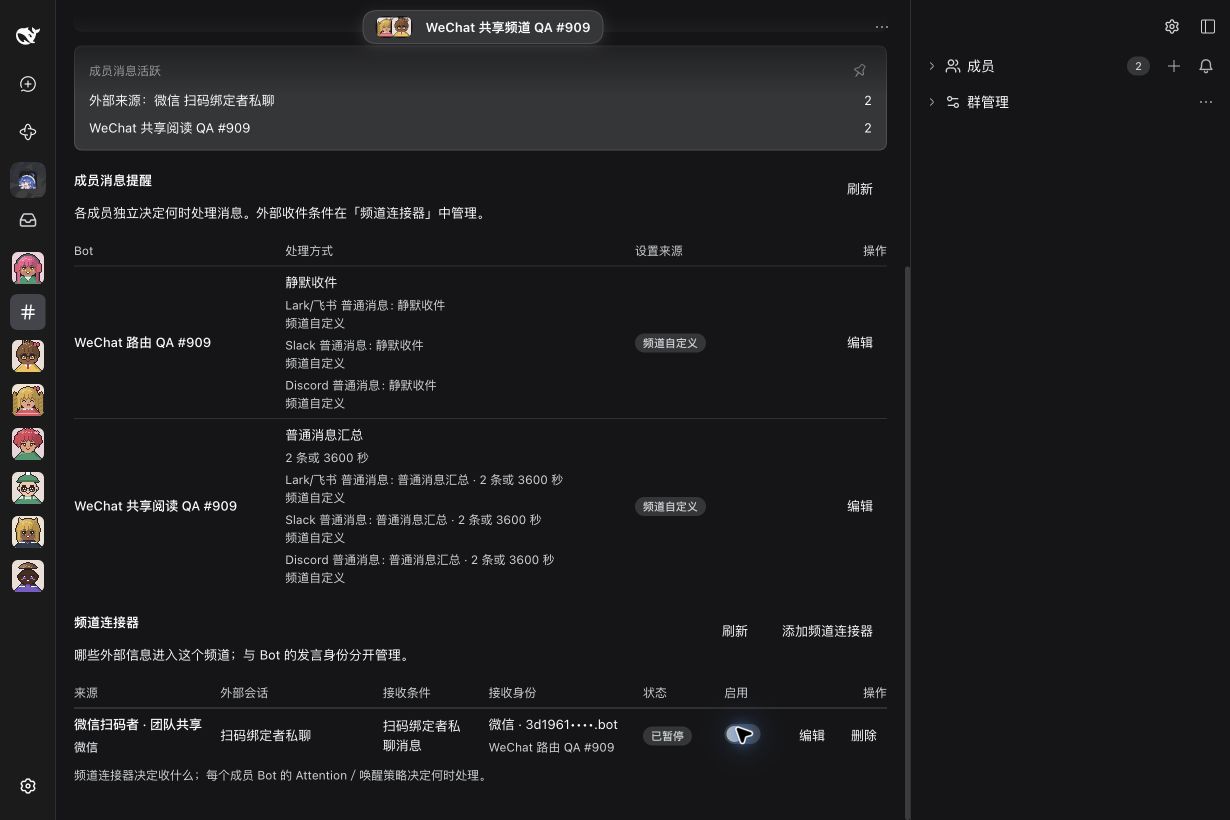1230x820 pixels.
Task: Click the whale logo in the sidebar
Action: click(x=28, y=36)
